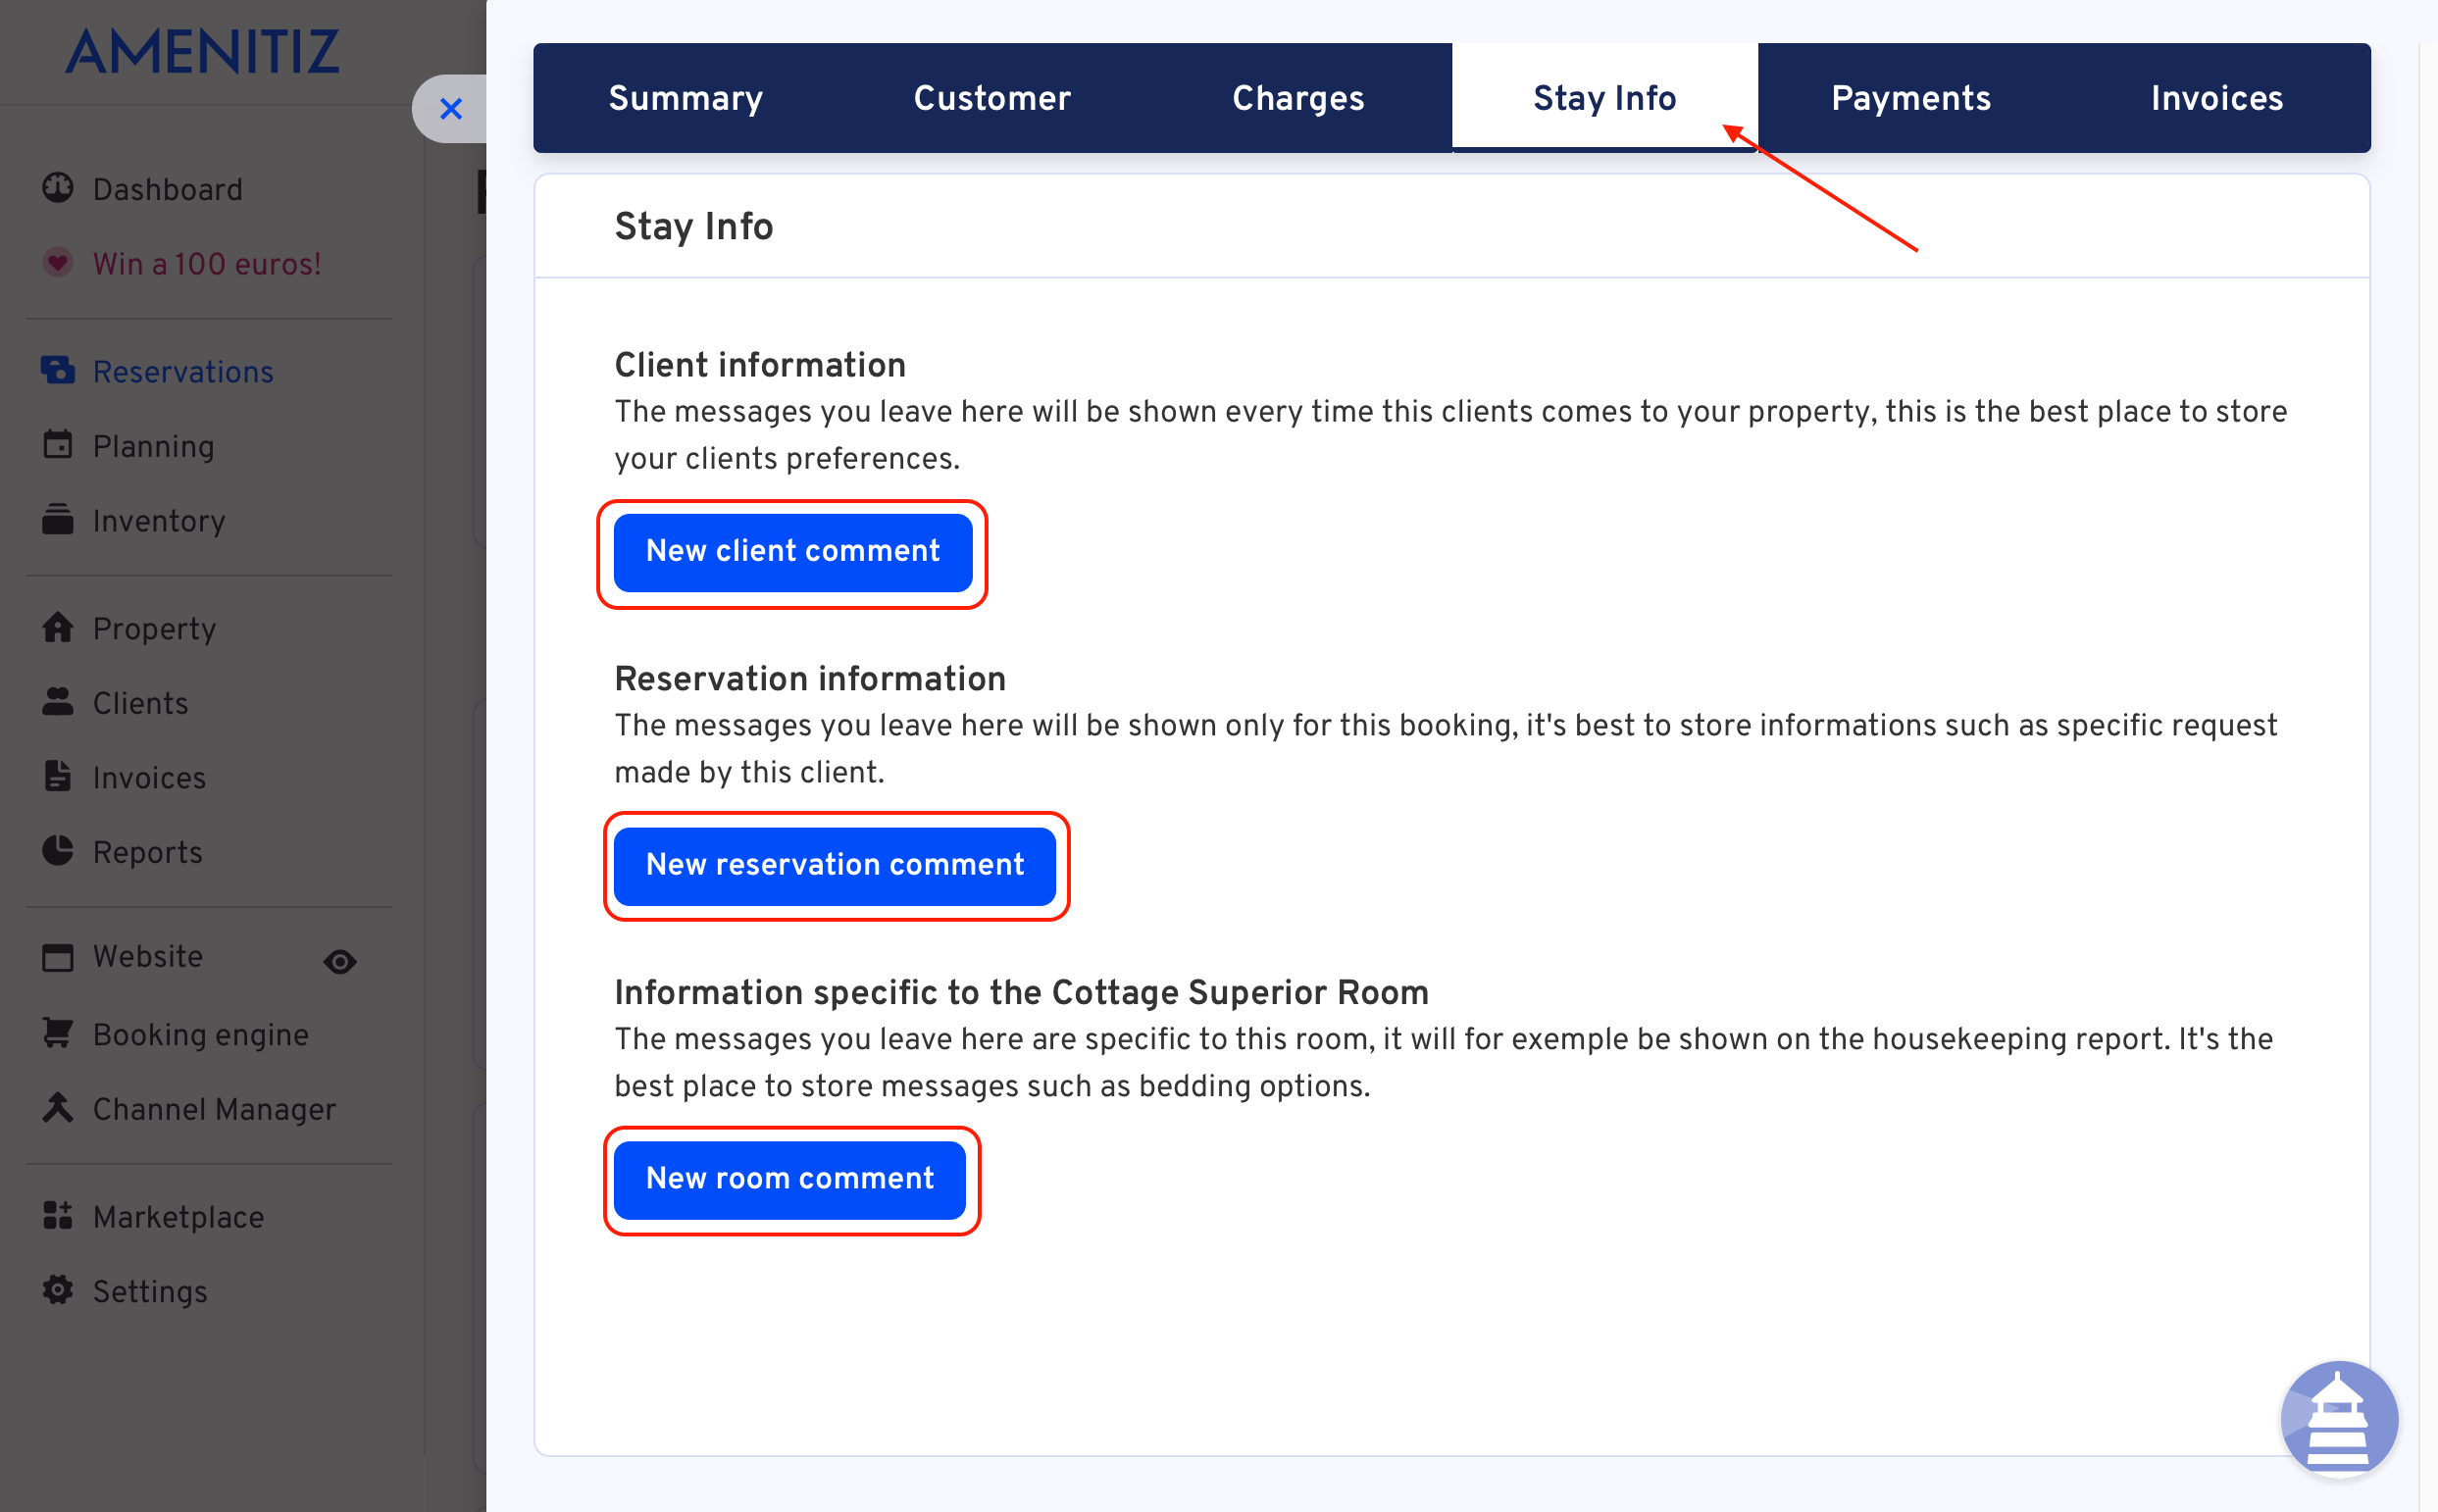Image resolution: width=2438 pixels, height=1512 pixels.
Task: Switch to the Customer tab
Action: 992,98
